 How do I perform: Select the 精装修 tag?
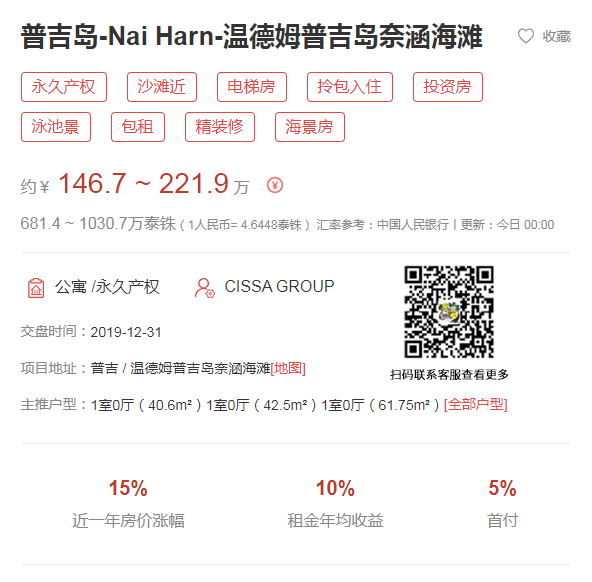[x=220, y=127]
